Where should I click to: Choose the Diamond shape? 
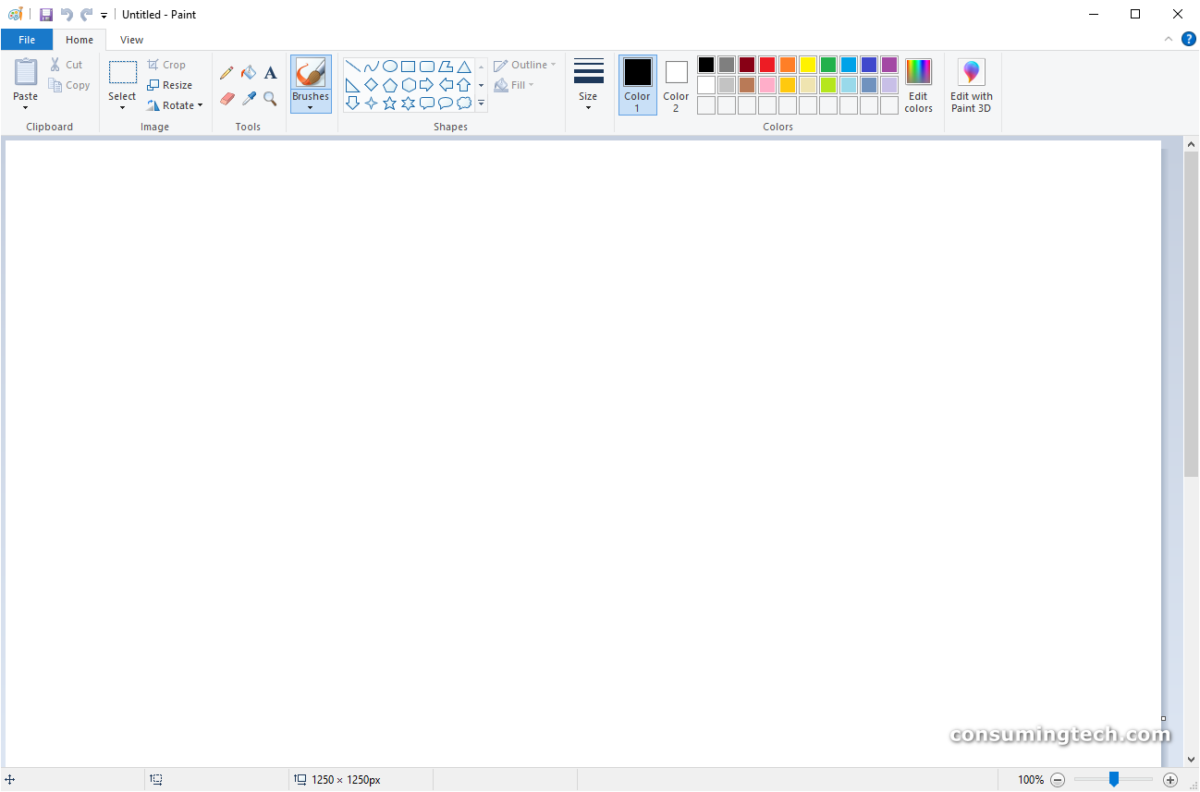coord(371,85)
